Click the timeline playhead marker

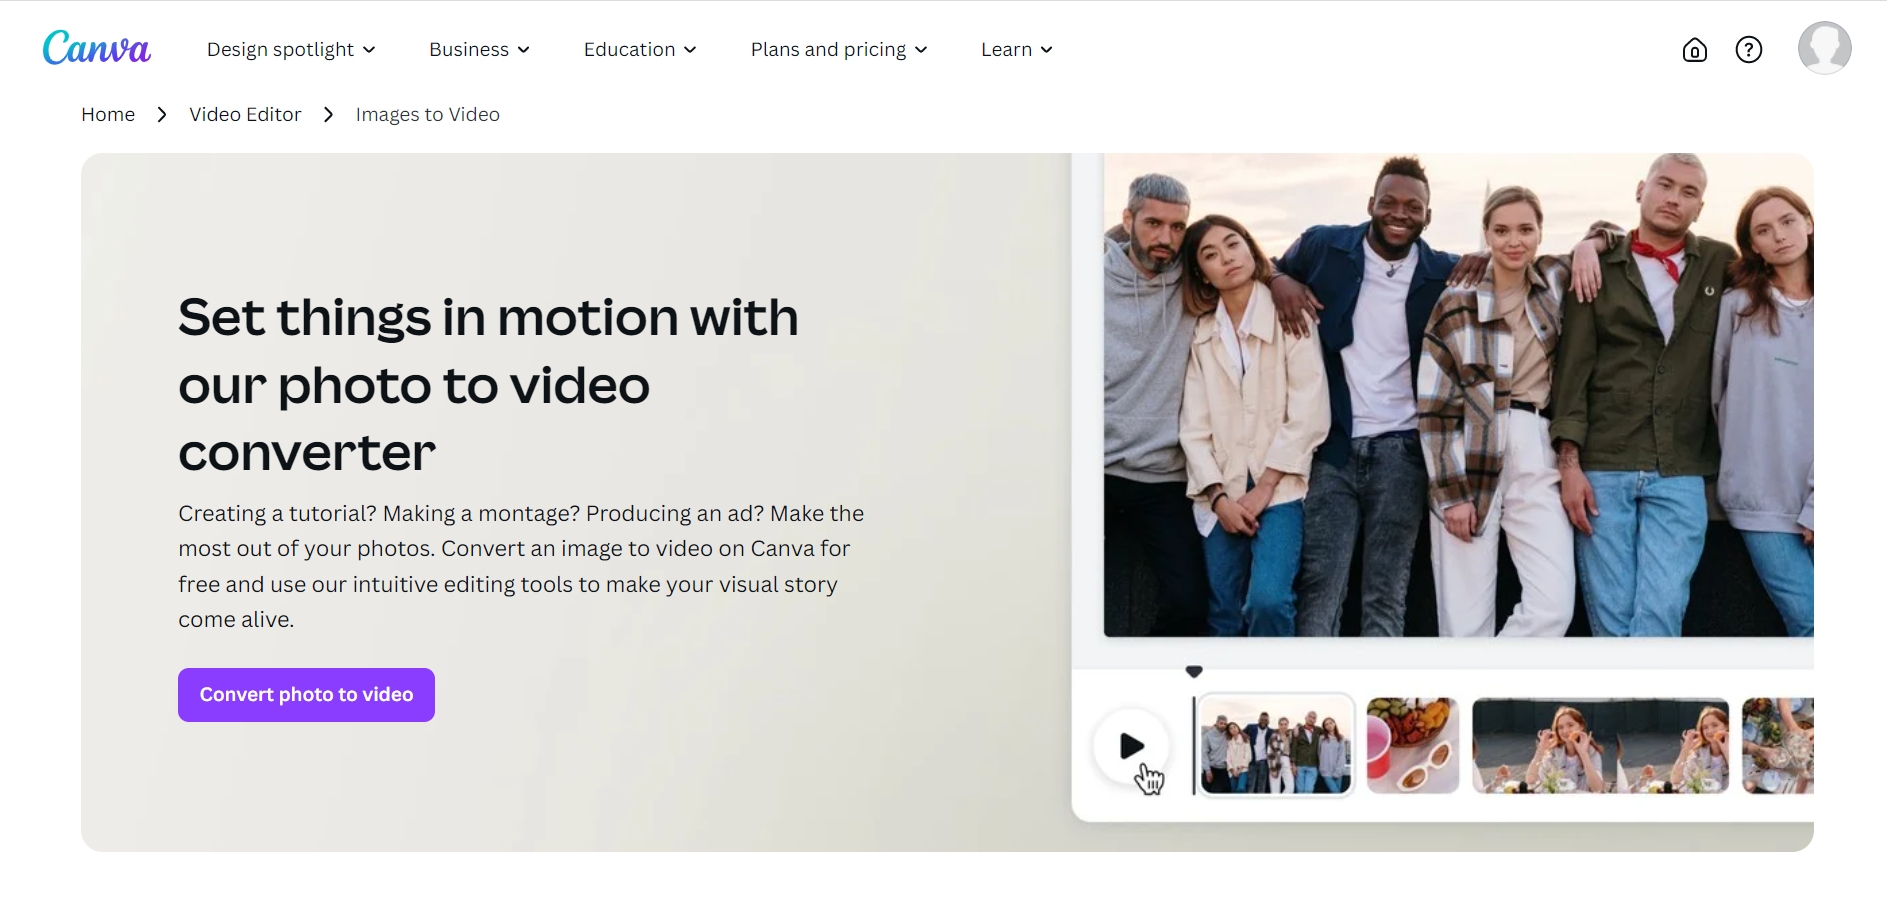coord(1194,672)
